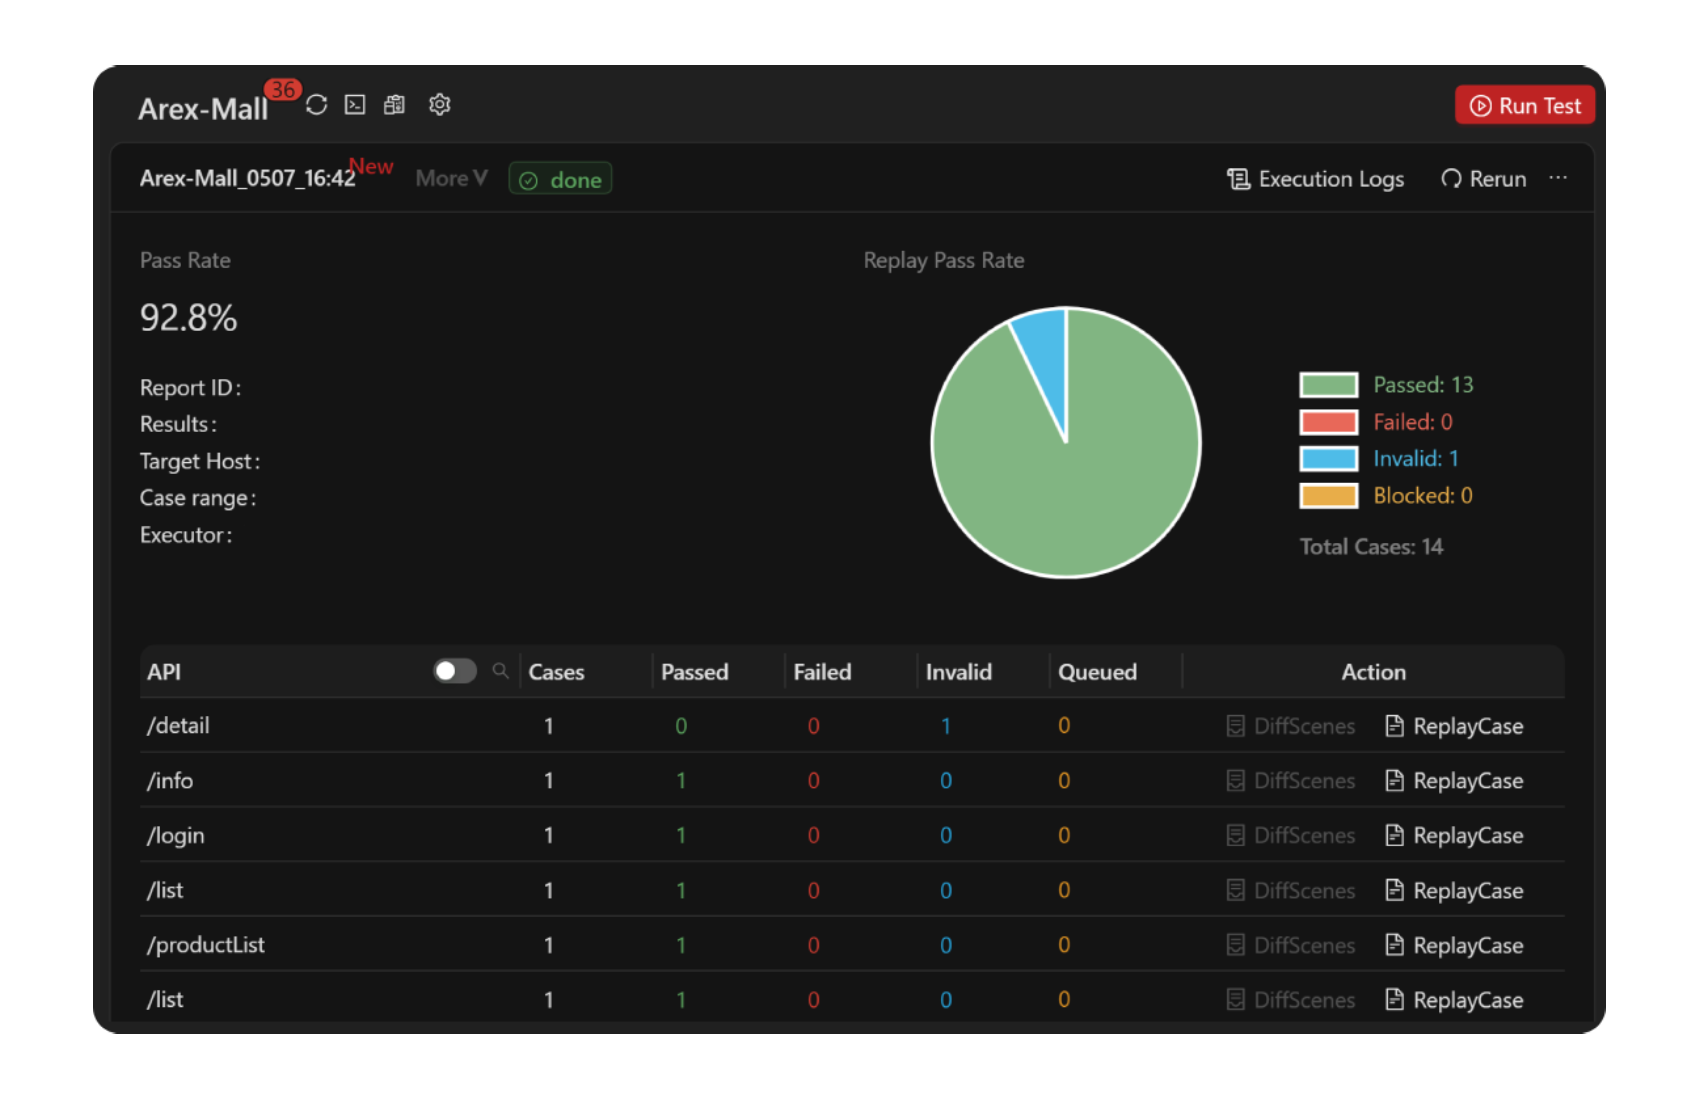Image resolution: width=1700 pixels, height=1100 pixels.
Task: Click the /productList API row name
Action: point(206,945)
